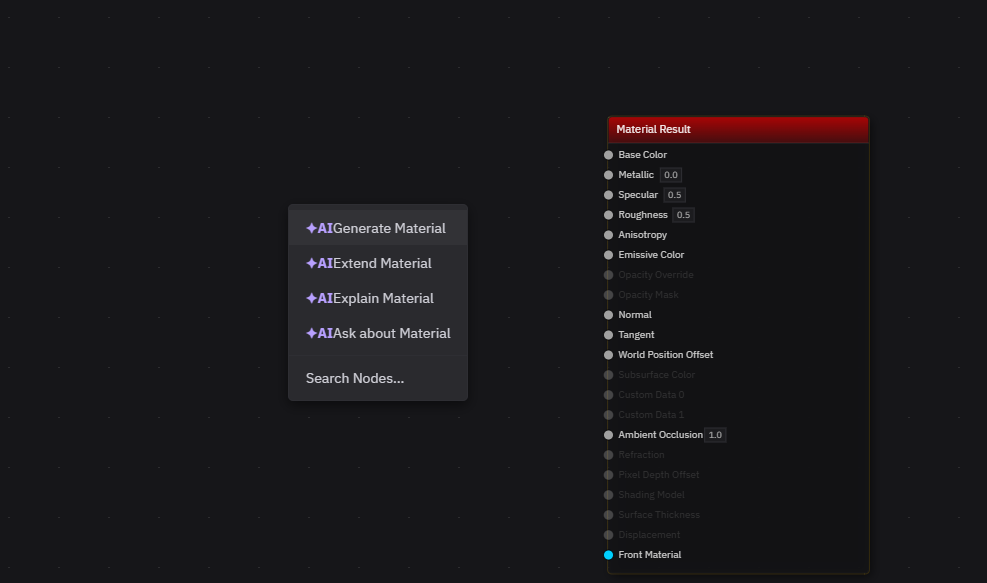987x583 pixels.
Task: Click the Tangent input pin
Action: pyautogui.click(x=608, y=334)
